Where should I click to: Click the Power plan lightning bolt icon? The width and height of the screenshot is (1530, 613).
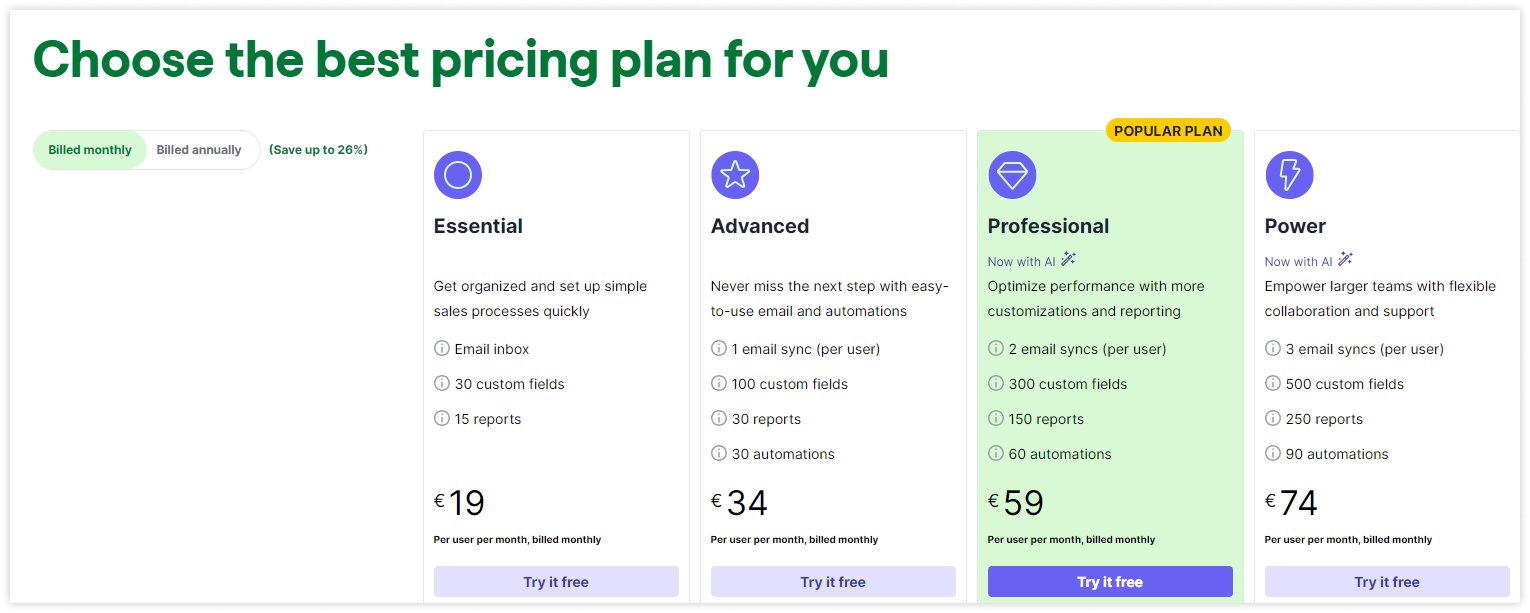(1289, 175)
